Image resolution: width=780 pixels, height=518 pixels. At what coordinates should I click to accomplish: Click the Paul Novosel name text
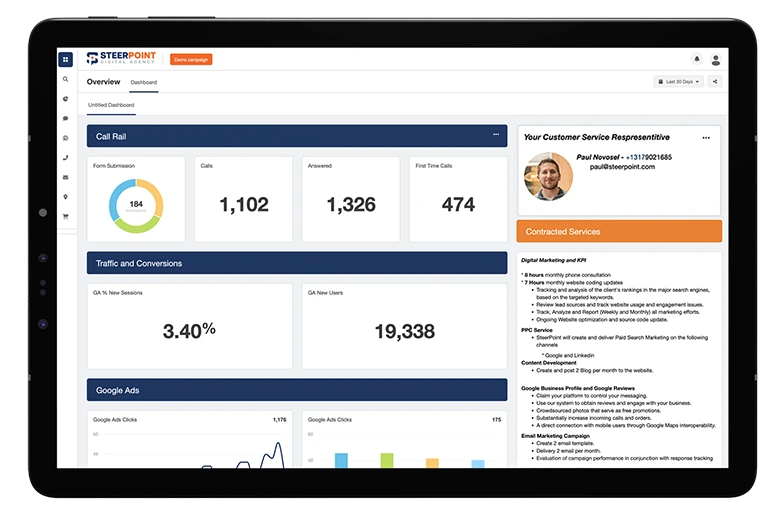(x=598, y=157)
